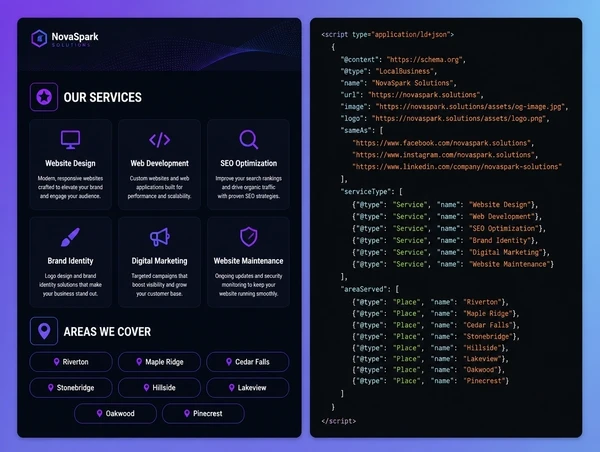
Task: Click the pin icon in the Hillside pill
Action: 146,388
